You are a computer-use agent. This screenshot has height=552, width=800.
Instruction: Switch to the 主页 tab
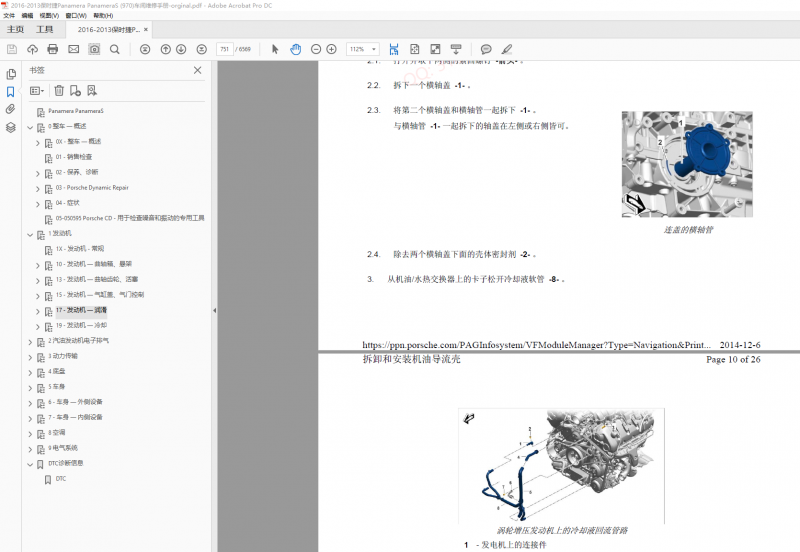pos(15,30)
